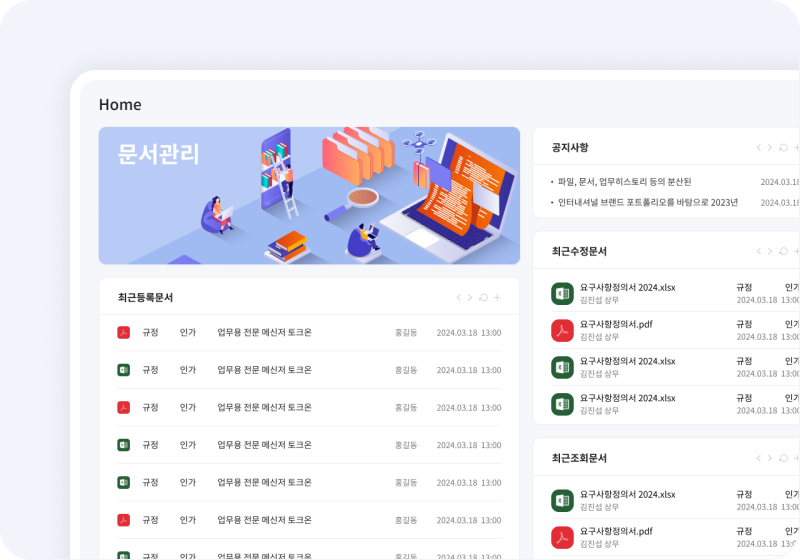Click the 문서관리 banner image
Screen dimensions: 800x560
tap(309, 196)
